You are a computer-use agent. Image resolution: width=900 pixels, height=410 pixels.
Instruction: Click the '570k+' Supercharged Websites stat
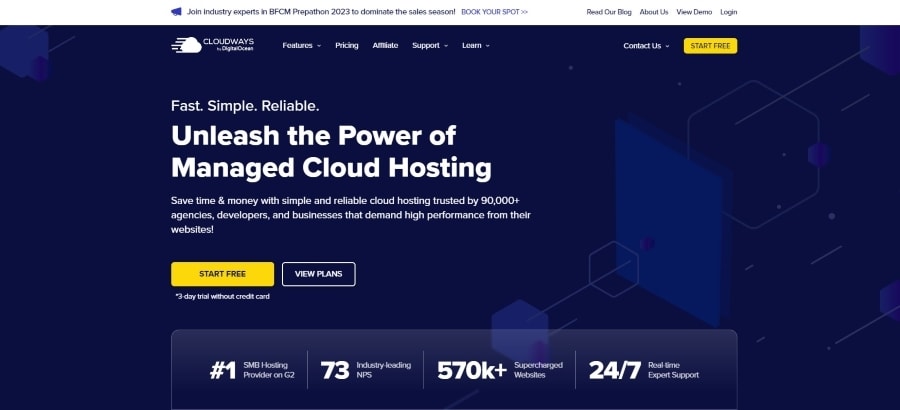click(x=500, y=370)
